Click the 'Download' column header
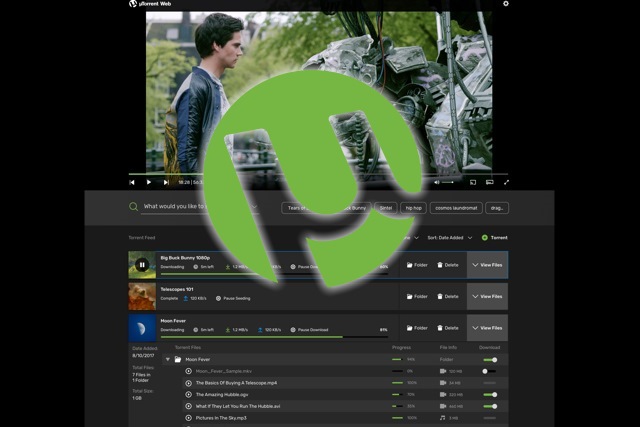The height and width of the screenshot is (427, 640). coord(489,348)
